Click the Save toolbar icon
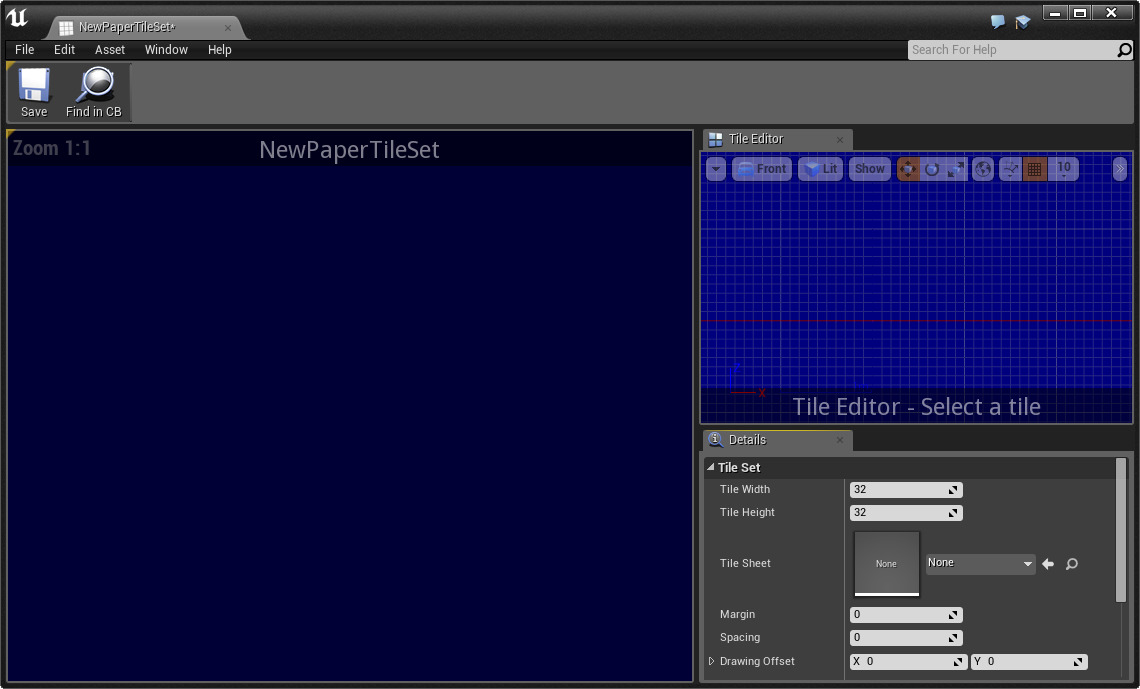 click(x=34, y=87)
